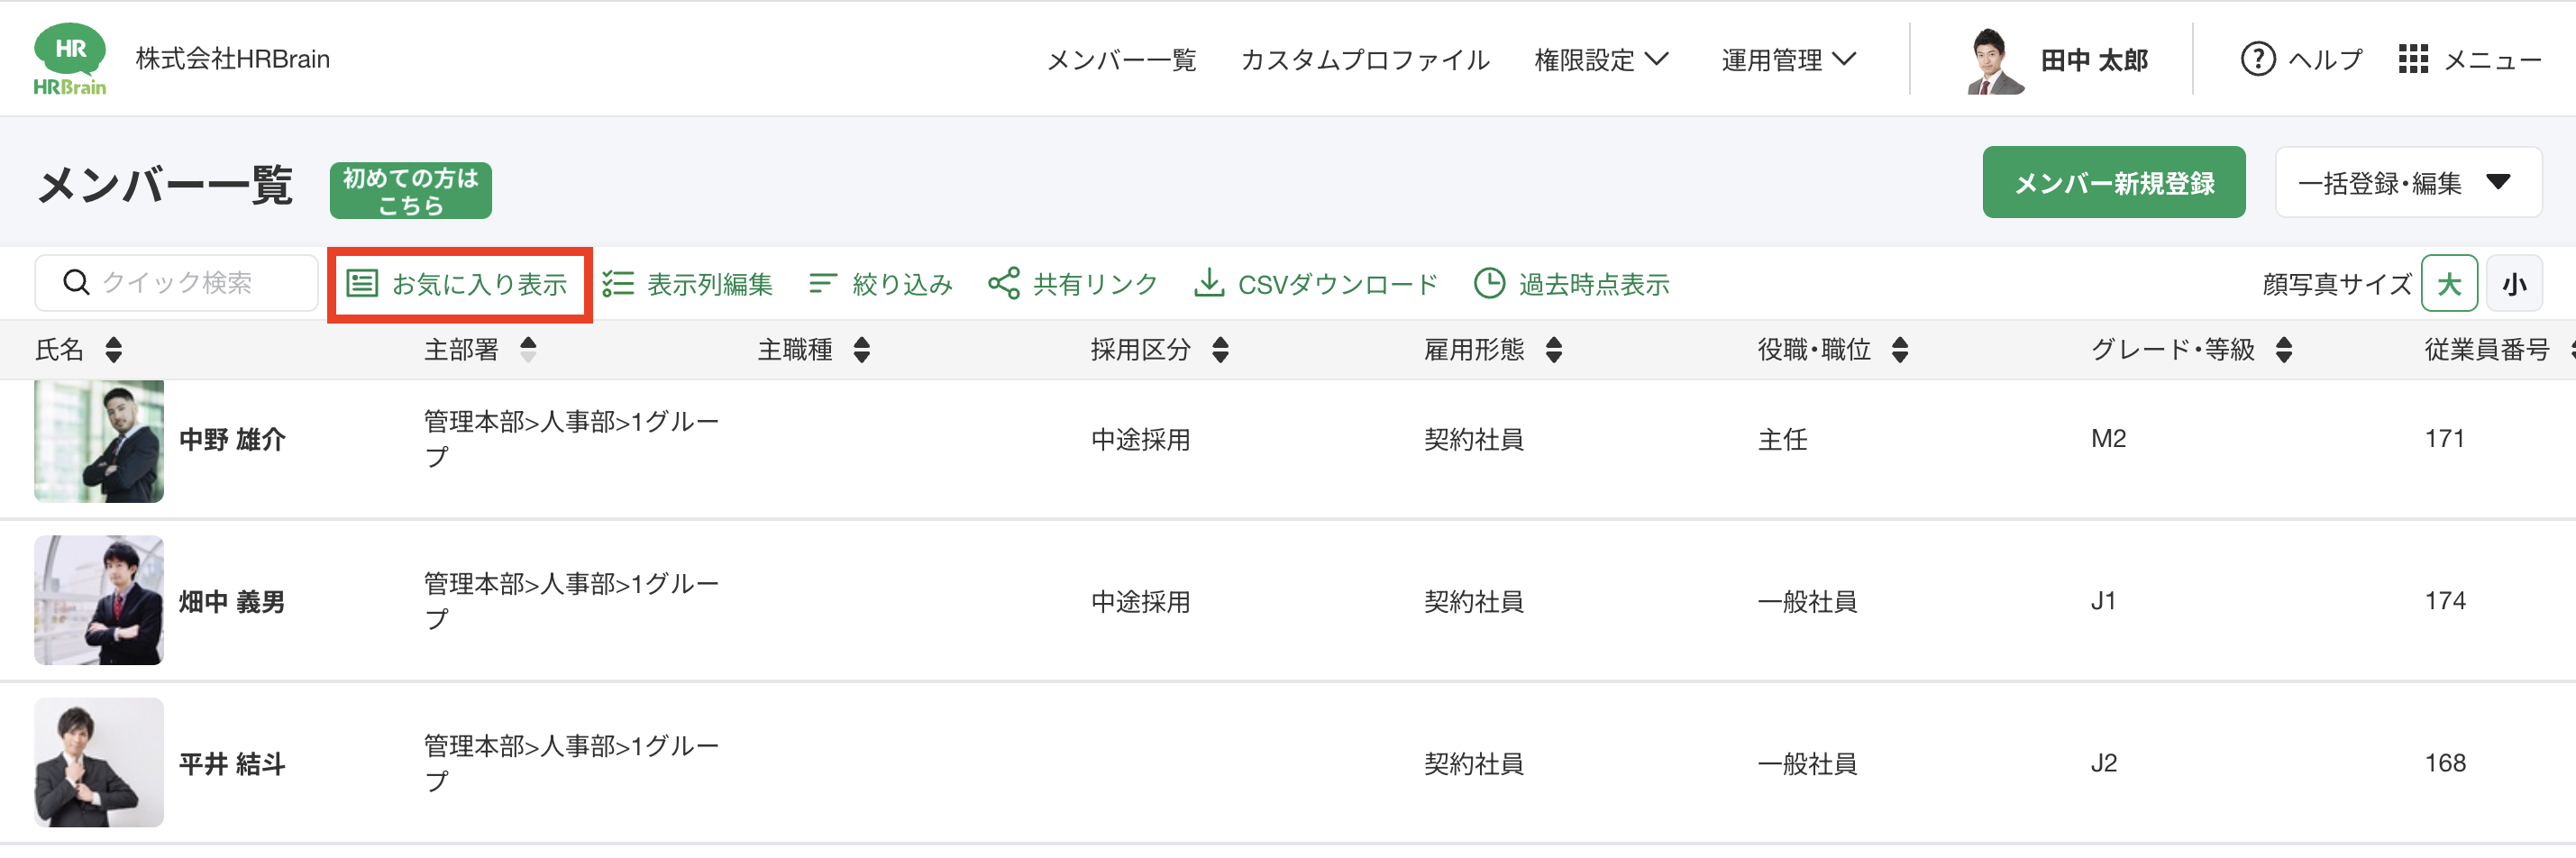Open the 一括登録・編集 dropdown
The image size is (2576, 858).
2407,183
